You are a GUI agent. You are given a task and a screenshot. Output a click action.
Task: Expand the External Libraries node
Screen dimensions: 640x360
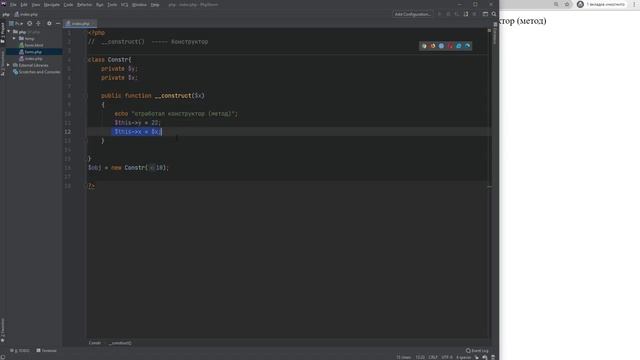tap(9, 65)
